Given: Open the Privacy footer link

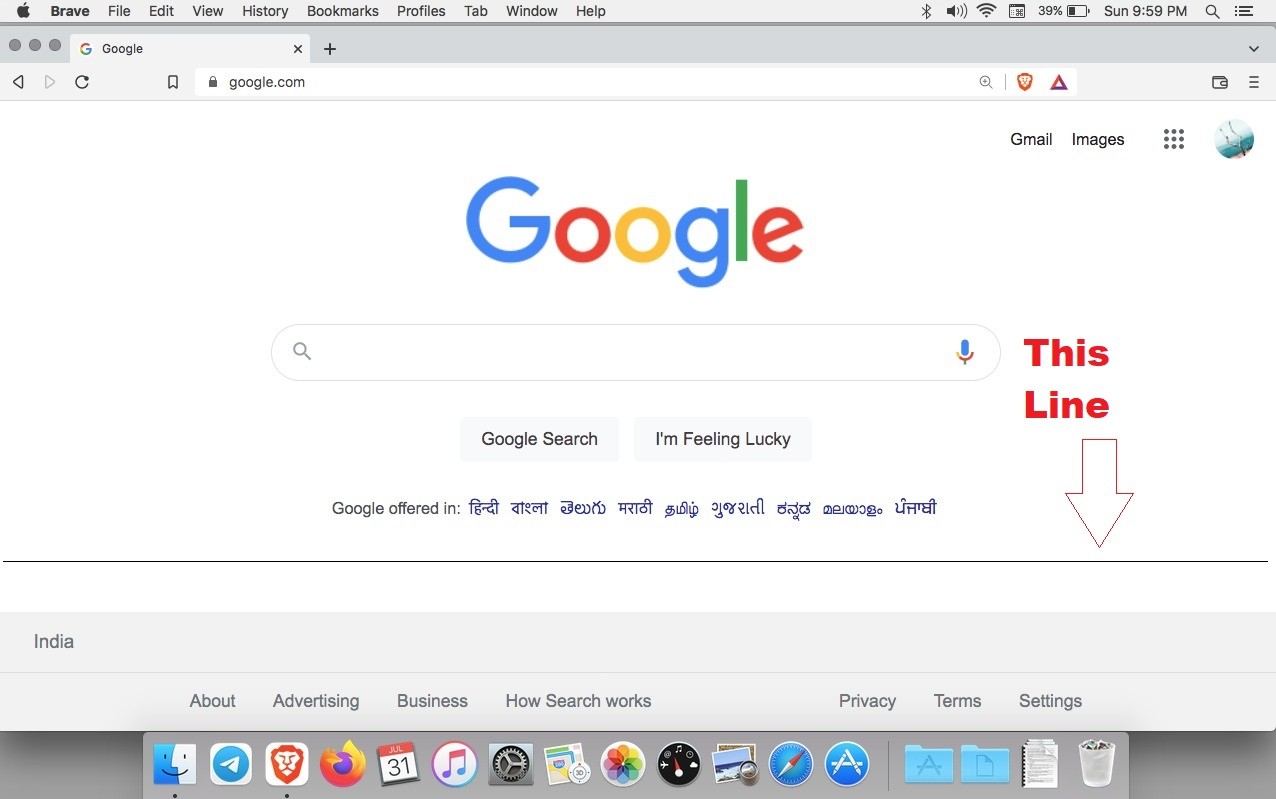Looking at the screenshot, I should pos(867,701).
